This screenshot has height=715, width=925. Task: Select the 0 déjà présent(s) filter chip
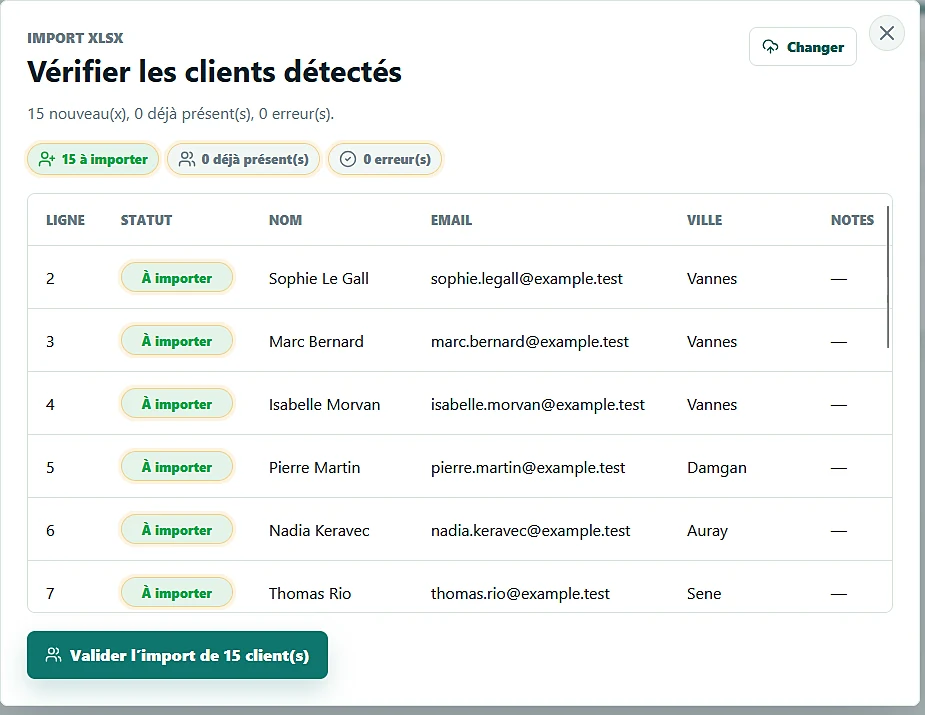tap(243, 159)
